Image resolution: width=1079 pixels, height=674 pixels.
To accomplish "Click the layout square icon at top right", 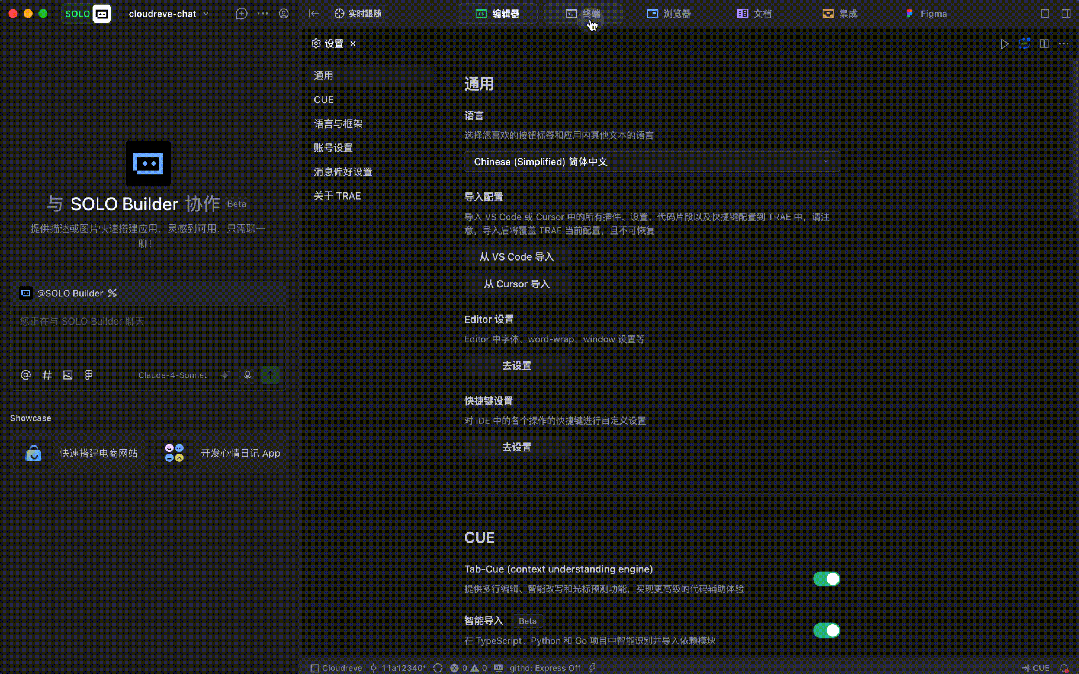I will pos(1045,14).
